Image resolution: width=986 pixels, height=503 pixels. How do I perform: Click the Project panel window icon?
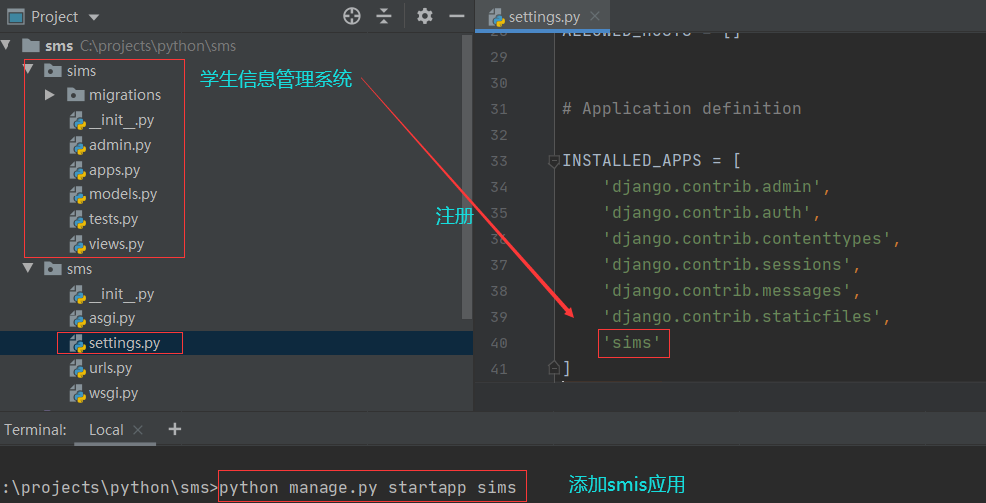click(x=15, y=16)
